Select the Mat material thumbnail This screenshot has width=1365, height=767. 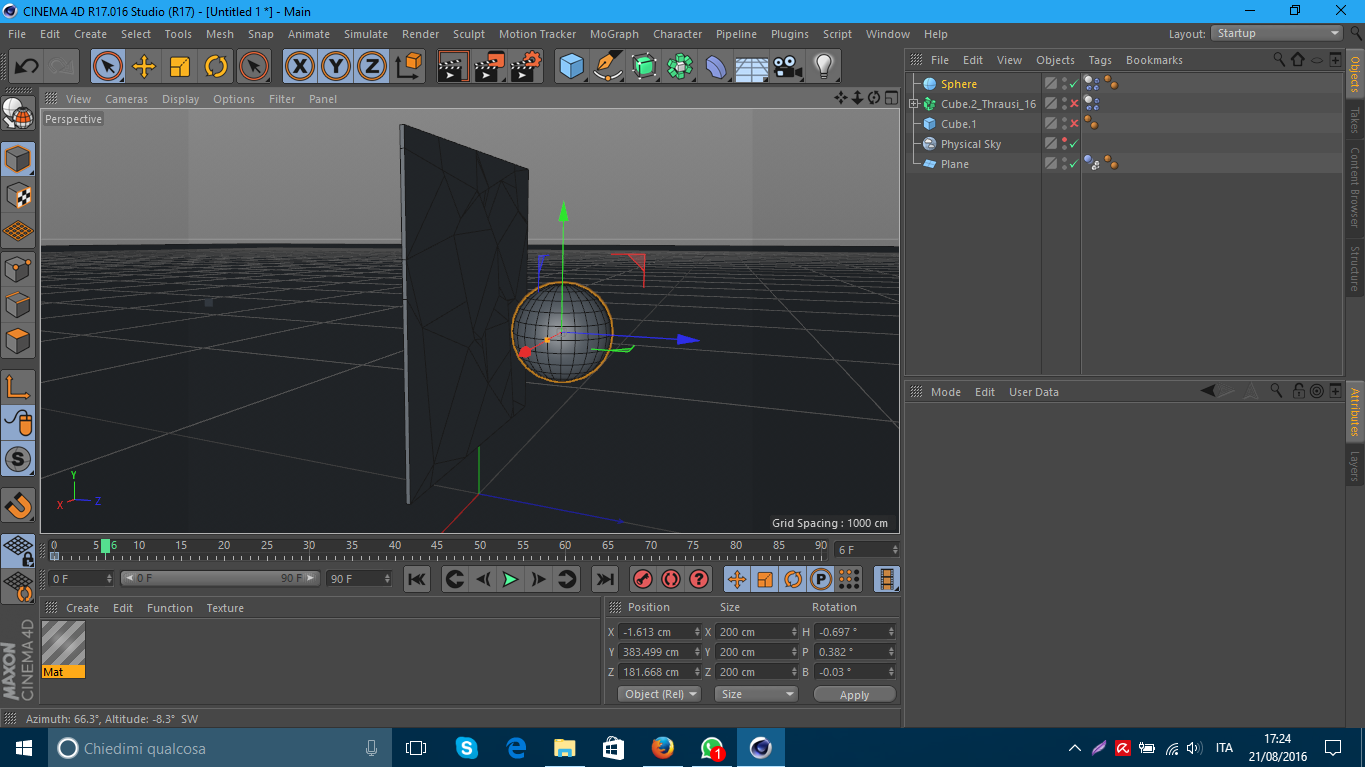[63, 643]
